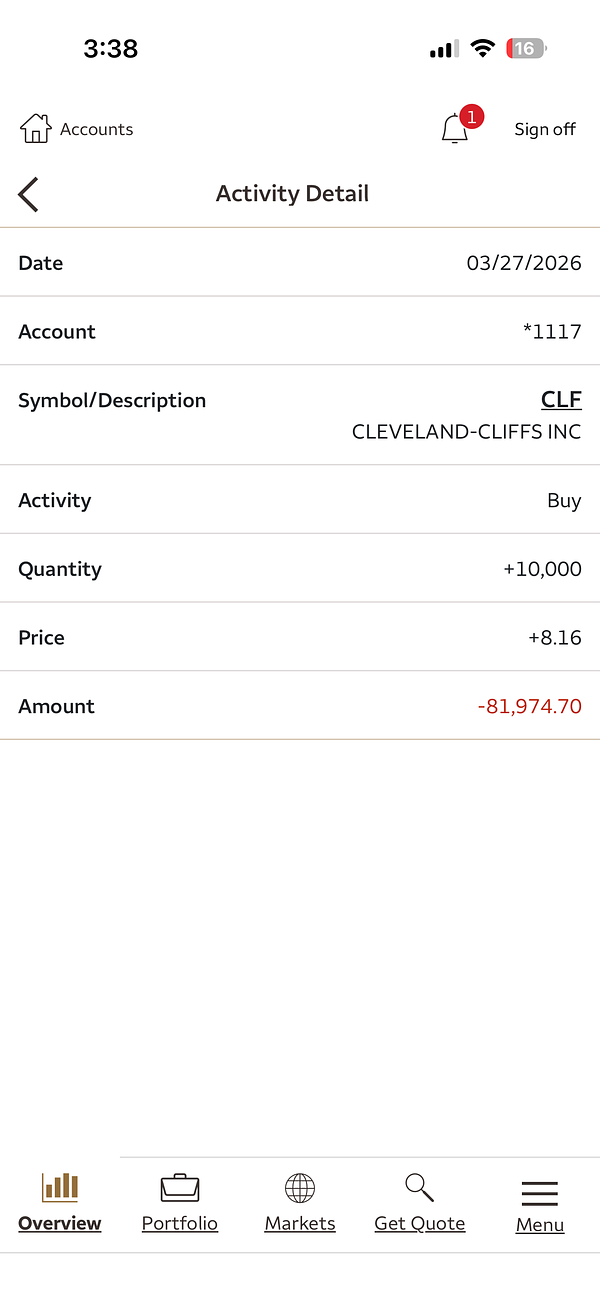
Task: Open the CLF symbol link
Action: pyautogui.click(x=561, y=400)
